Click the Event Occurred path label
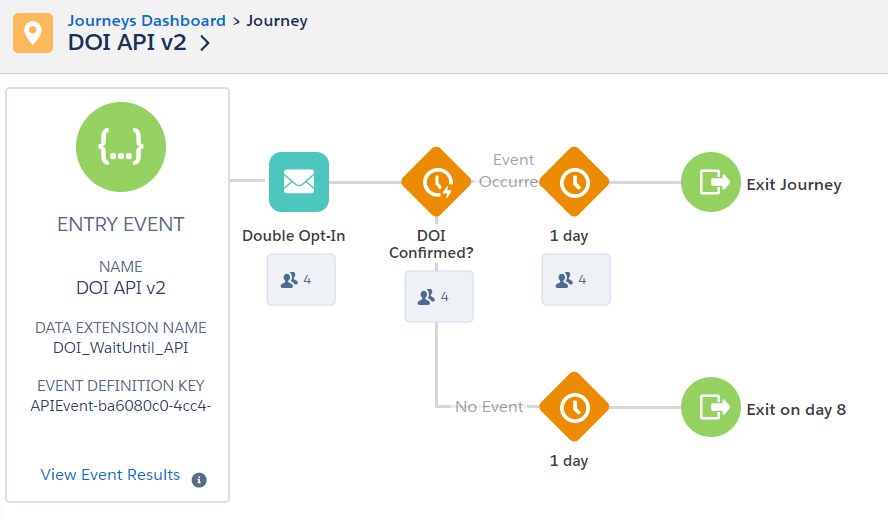Screen dimensions: 888x521 (x=512, y=170)
